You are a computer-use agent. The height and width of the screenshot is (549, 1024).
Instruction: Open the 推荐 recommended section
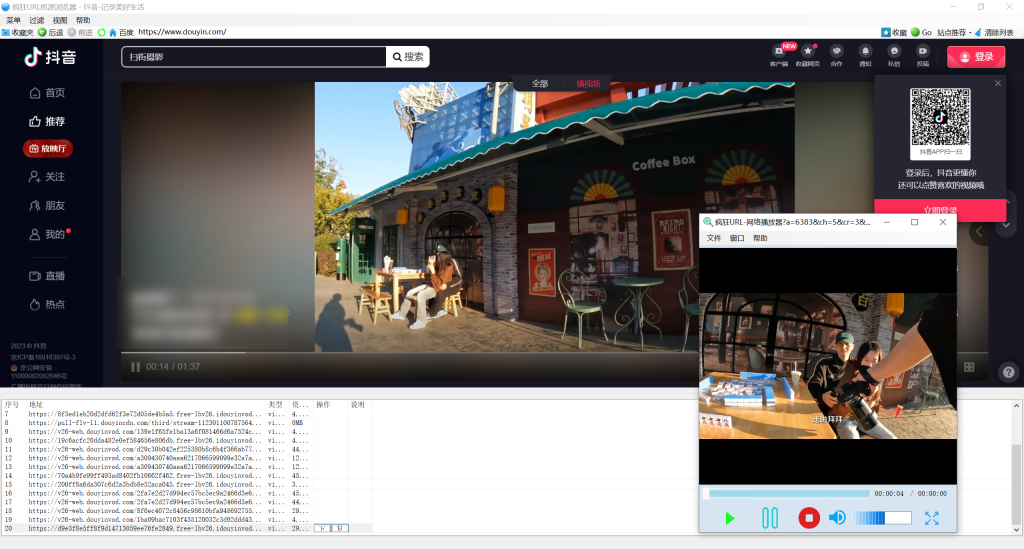(47, 121)
